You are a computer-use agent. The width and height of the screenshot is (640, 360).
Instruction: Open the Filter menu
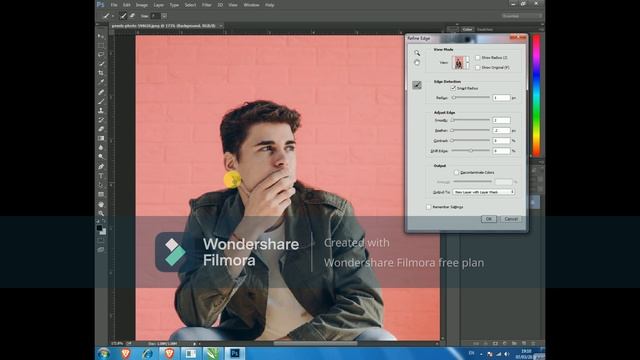click(207, 5)
